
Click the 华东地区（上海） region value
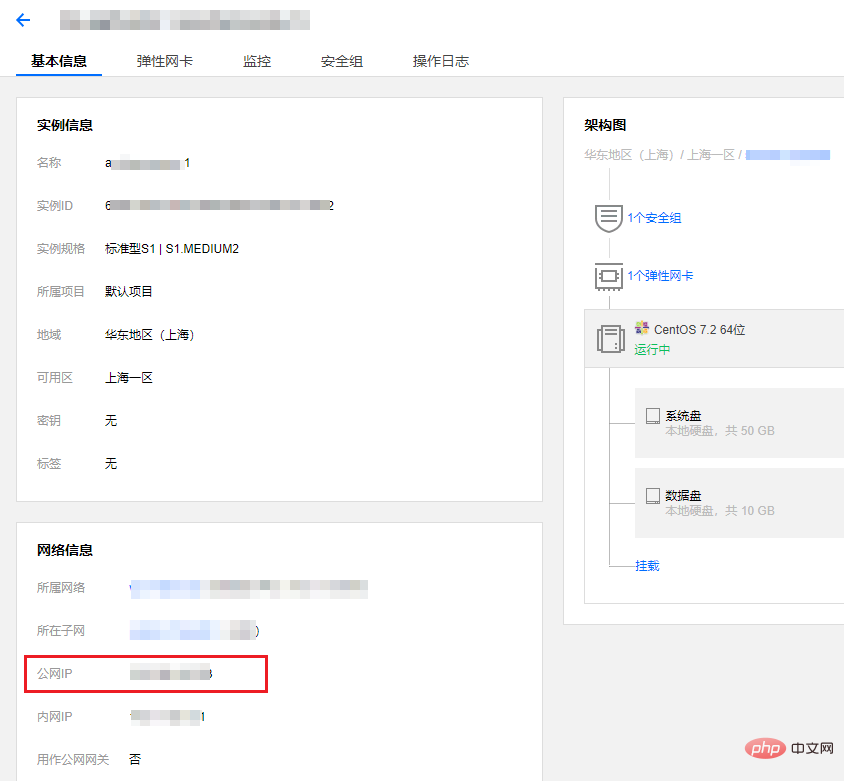[x=150, y=335]
